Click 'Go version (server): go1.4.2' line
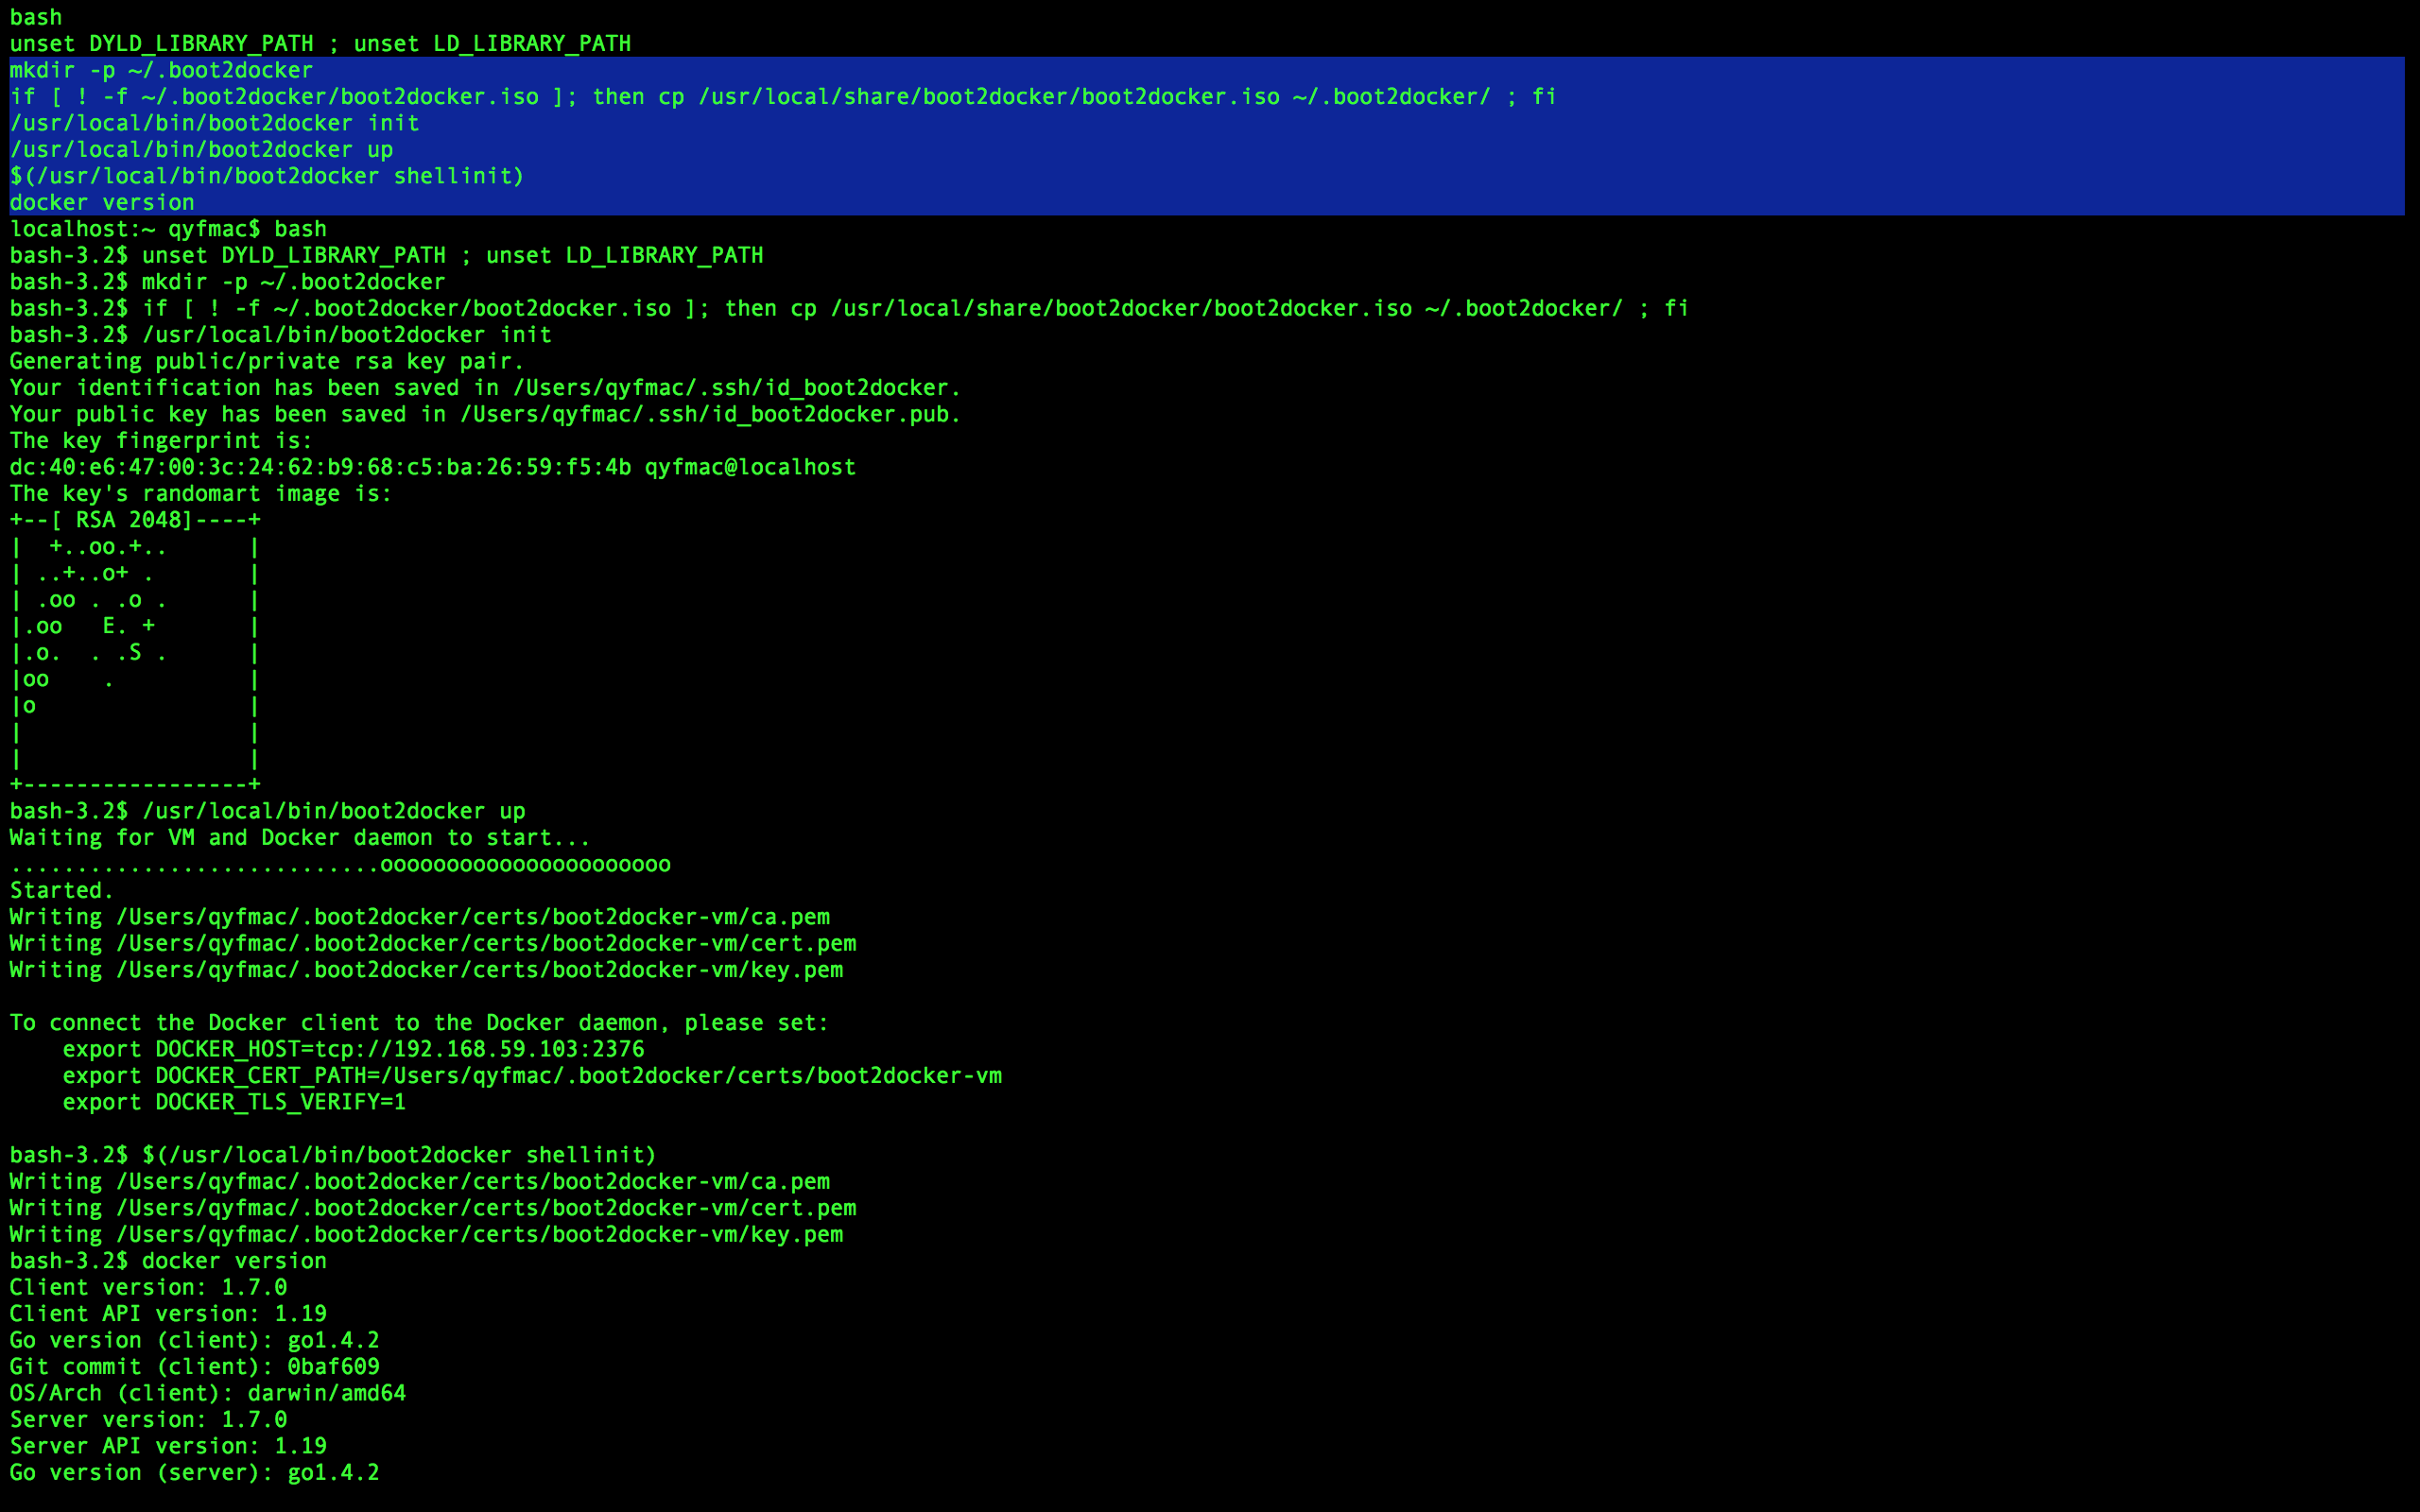This screenshot has height=1512, width=2420. (x=195, y=1473)
